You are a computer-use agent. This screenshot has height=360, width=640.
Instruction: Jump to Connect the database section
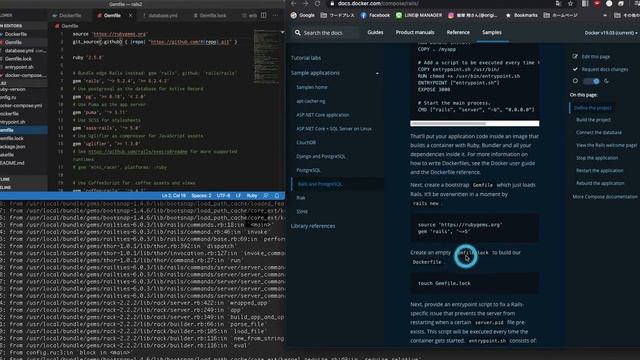(599, 133)
